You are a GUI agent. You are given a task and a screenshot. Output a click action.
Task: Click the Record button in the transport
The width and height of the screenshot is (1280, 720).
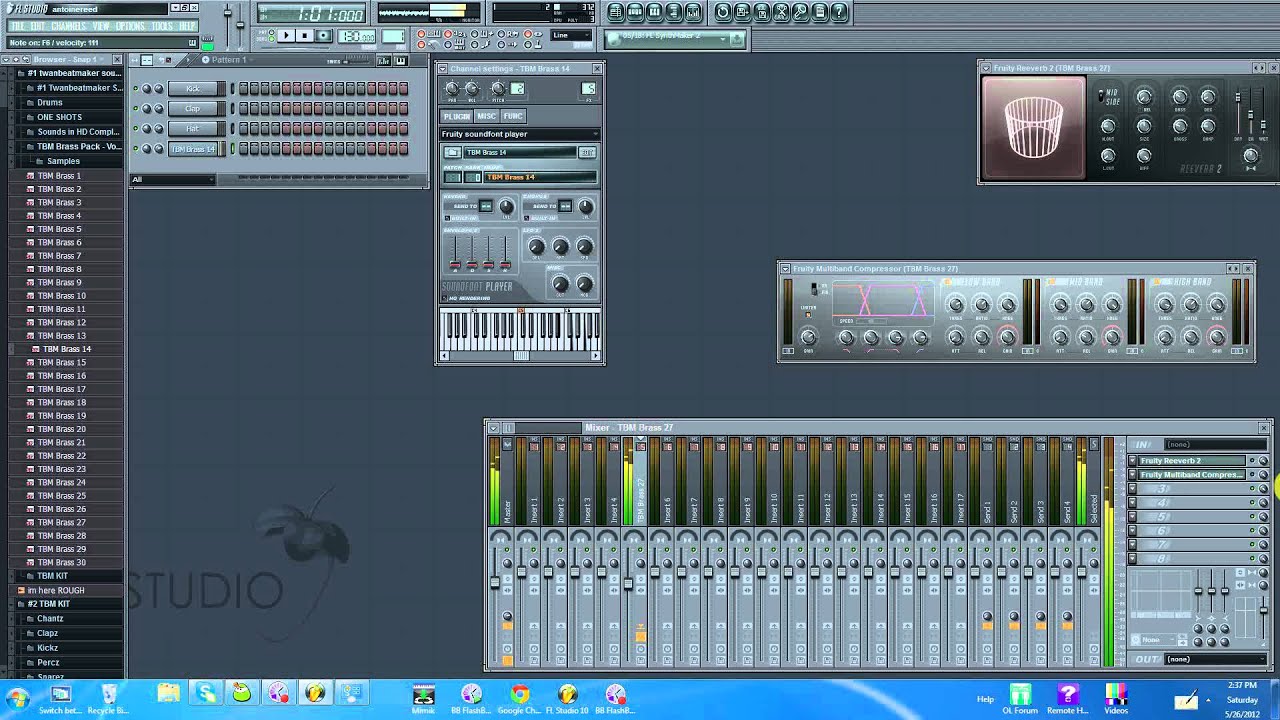point(323,36)
